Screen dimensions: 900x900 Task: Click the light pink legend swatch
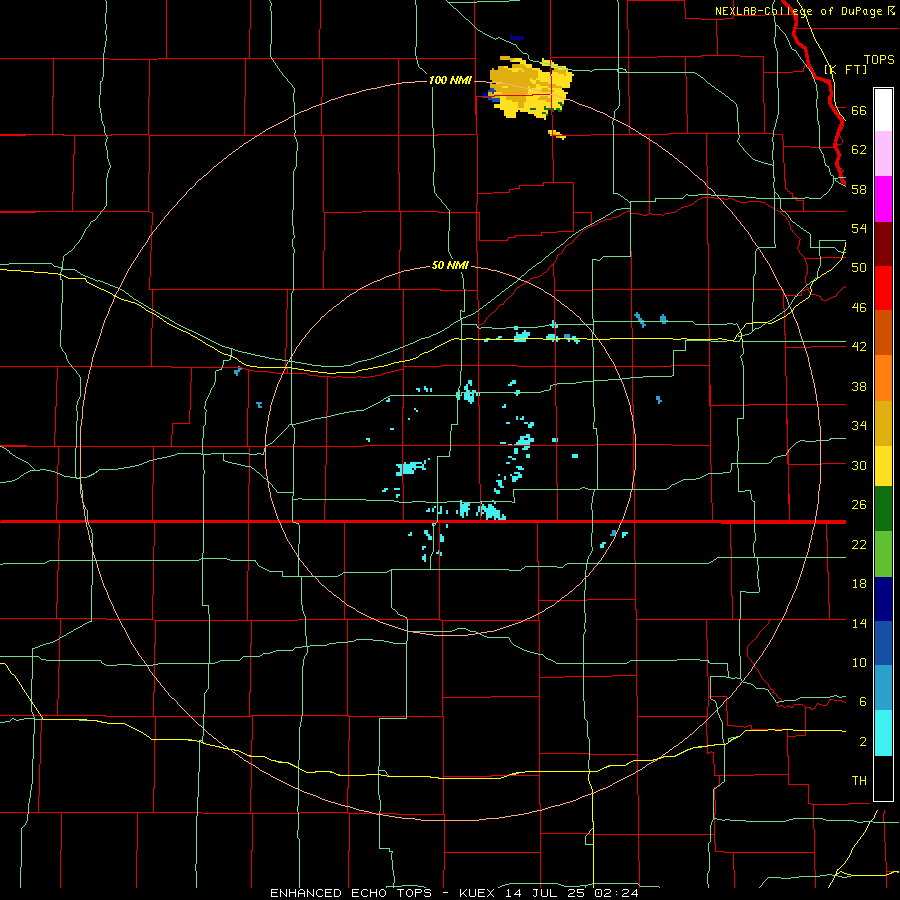click(883, 154)
